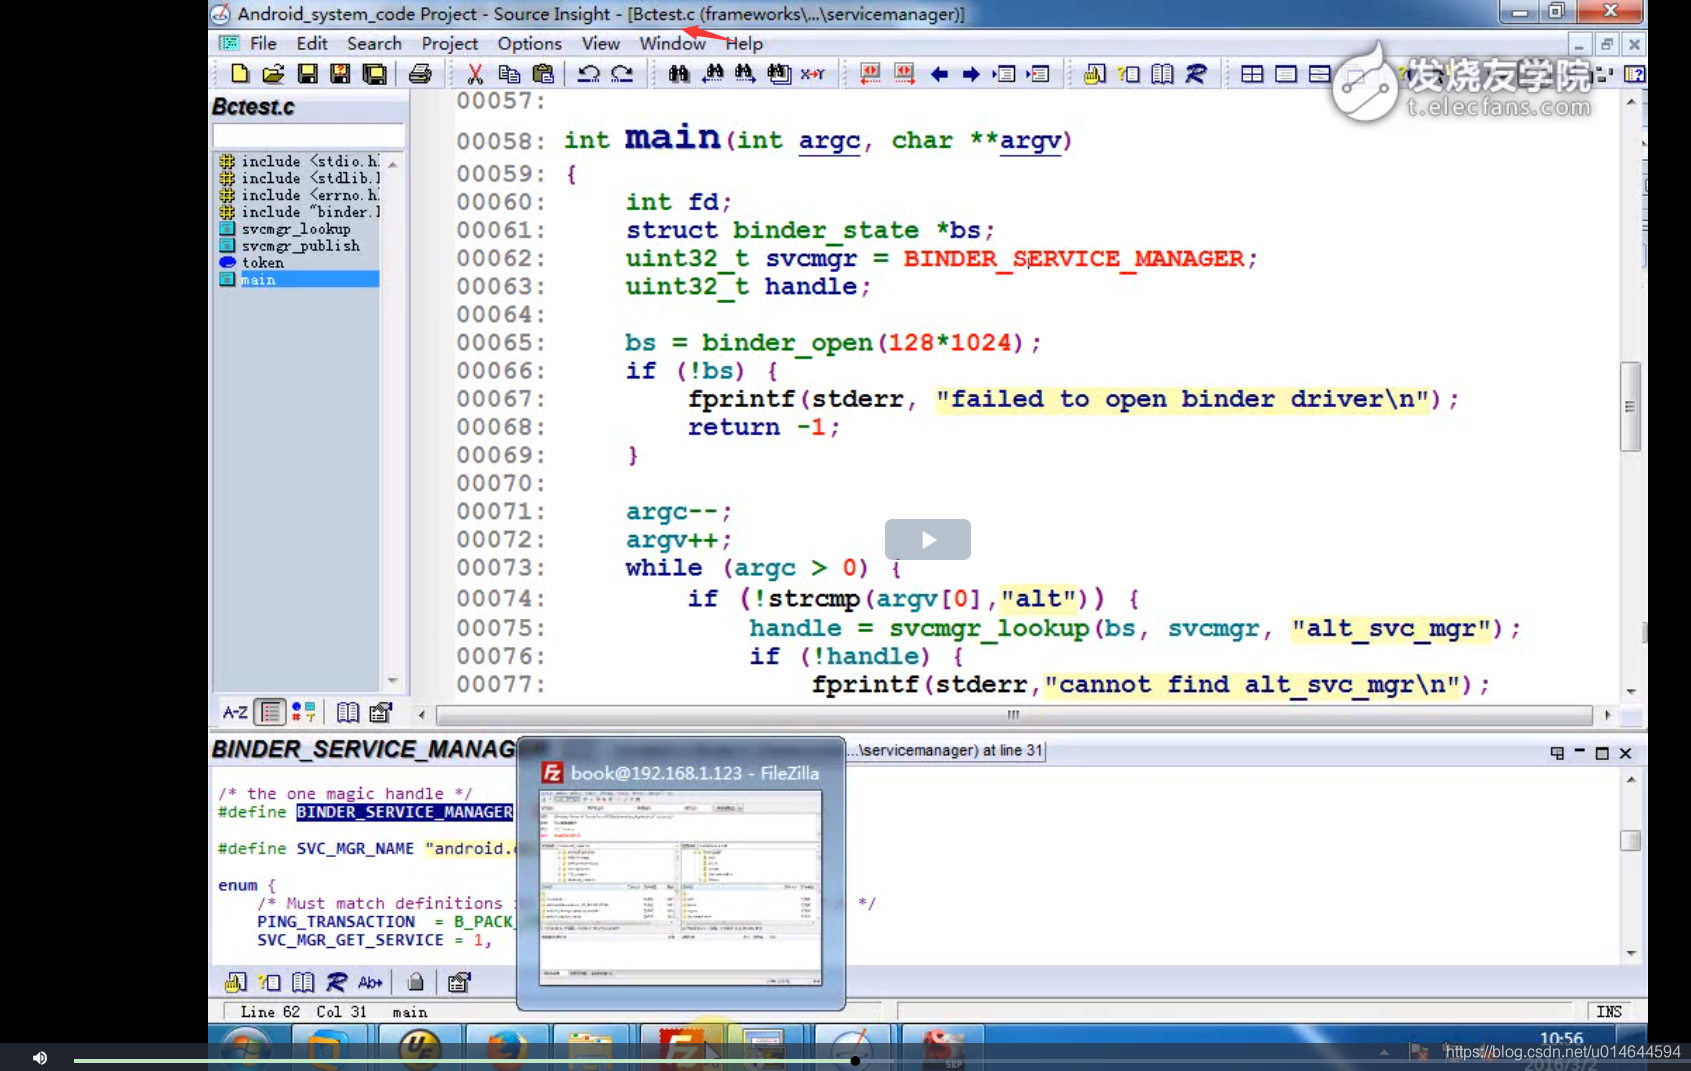Click the Windows Start button
The height and width of the screenshot is (1071, 1691).
[x=246, y=1047]
